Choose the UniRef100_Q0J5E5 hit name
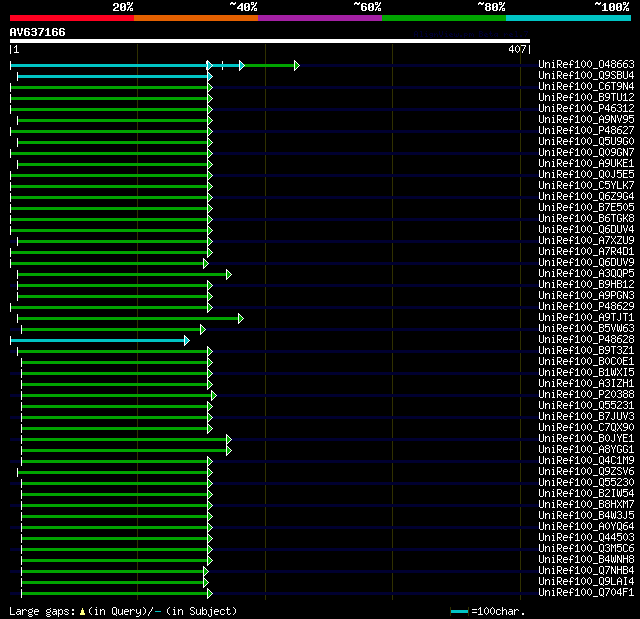The width and height of the screenshot is (640, 619). point(586,174)
